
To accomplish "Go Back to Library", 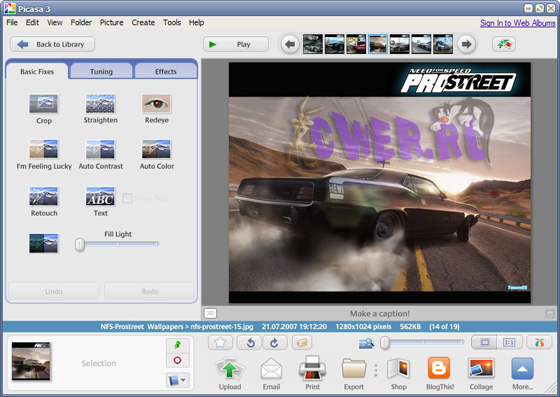I will click(x=52, y=44).
